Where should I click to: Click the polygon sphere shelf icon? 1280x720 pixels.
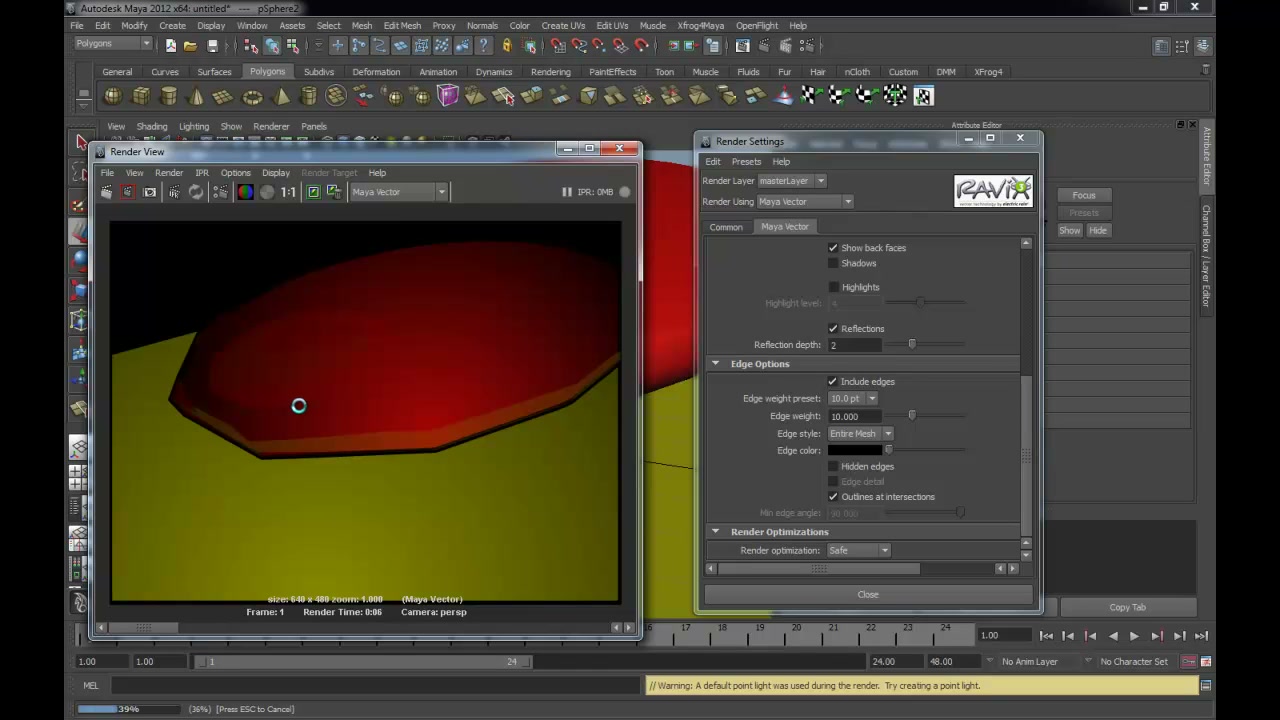pos(113,96)
